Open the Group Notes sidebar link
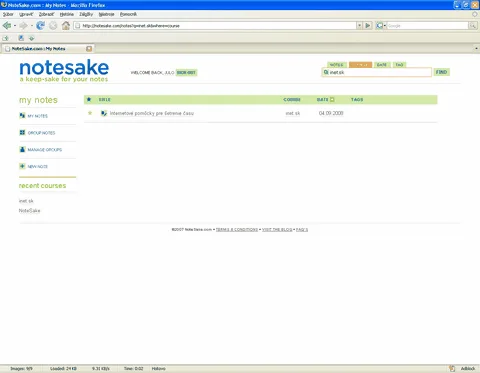This screenshot has width=480, height=373. 41,133
